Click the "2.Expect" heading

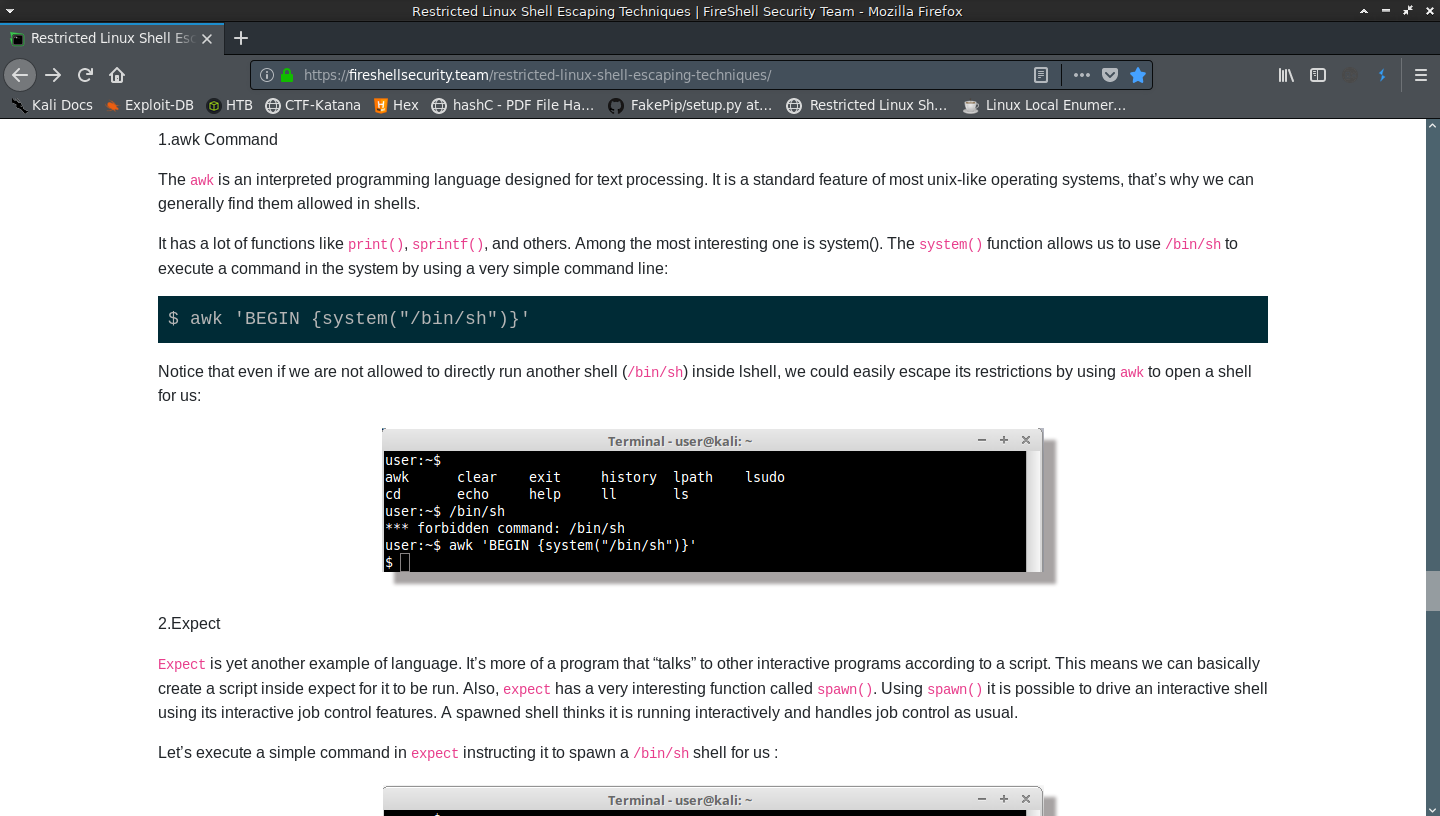click(x=189, y=623)
